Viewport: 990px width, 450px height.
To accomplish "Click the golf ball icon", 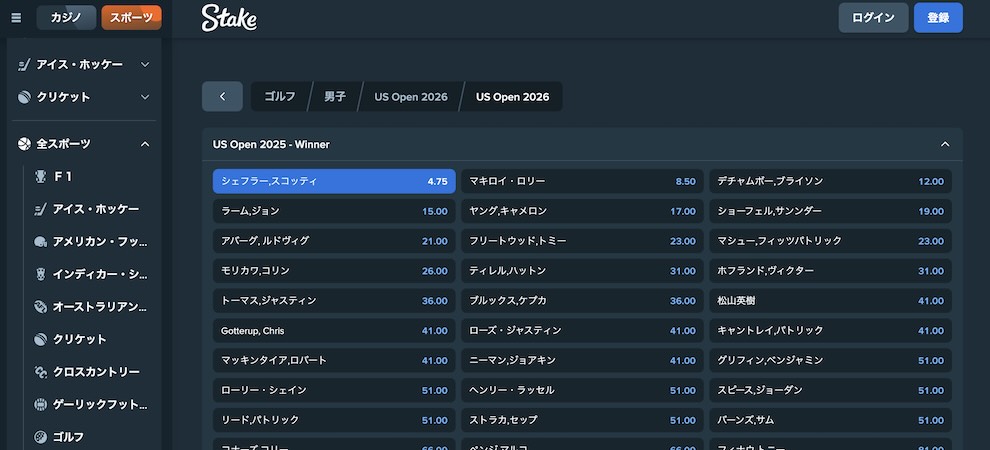I will (40, 437).
